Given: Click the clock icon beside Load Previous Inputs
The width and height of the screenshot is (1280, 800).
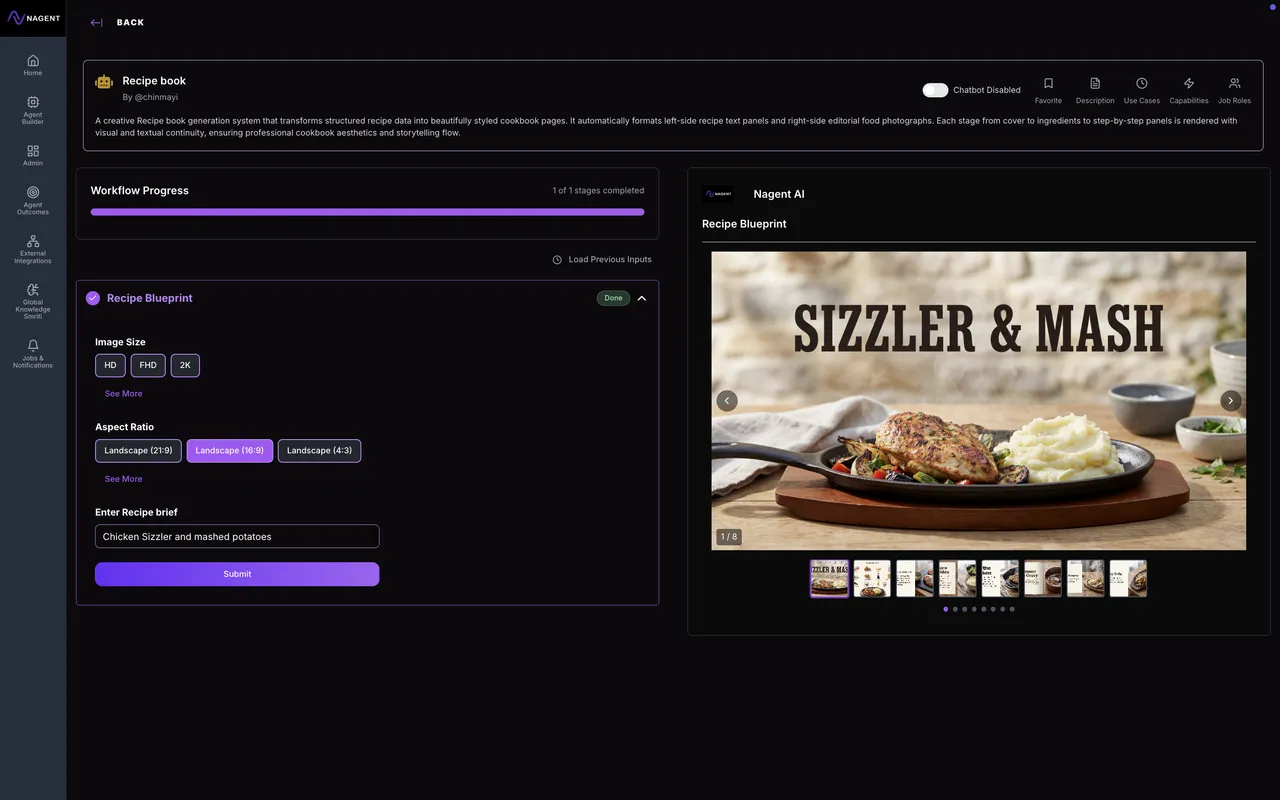Looking at the screenshot, I should (557, 260).
